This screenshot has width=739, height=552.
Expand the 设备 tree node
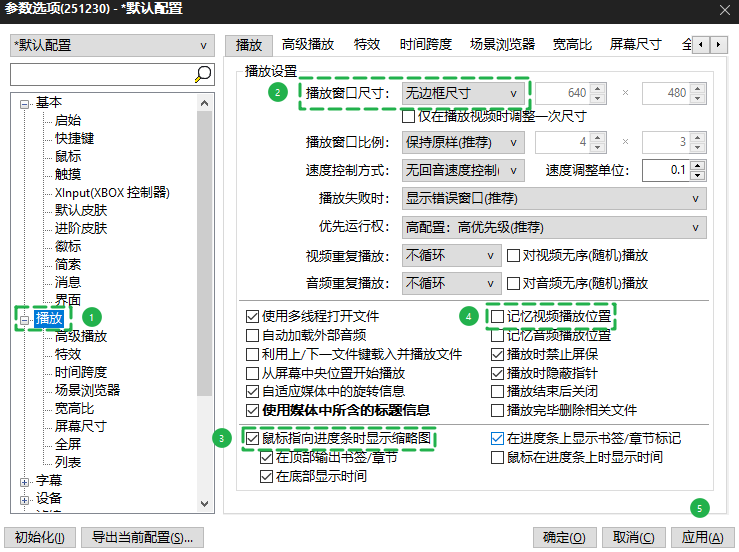(24, 498)
